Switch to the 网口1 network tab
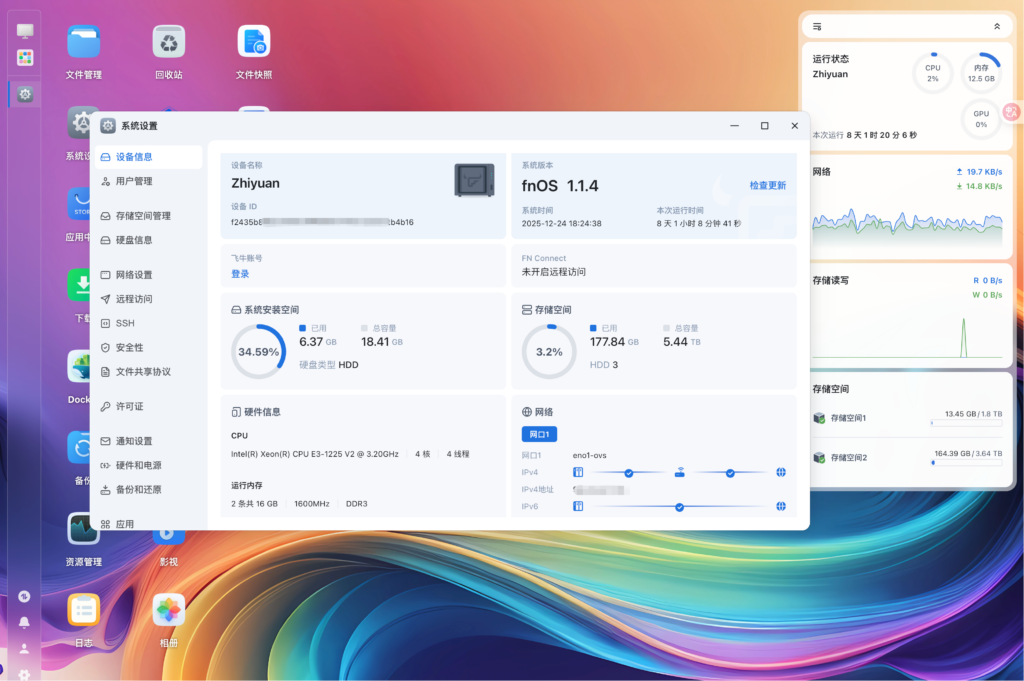1024x681 pixels. click(539, 434)
